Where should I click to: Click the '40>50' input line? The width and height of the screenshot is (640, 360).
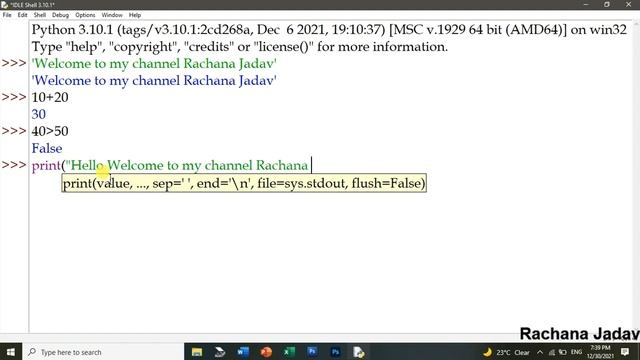[50, 131]
